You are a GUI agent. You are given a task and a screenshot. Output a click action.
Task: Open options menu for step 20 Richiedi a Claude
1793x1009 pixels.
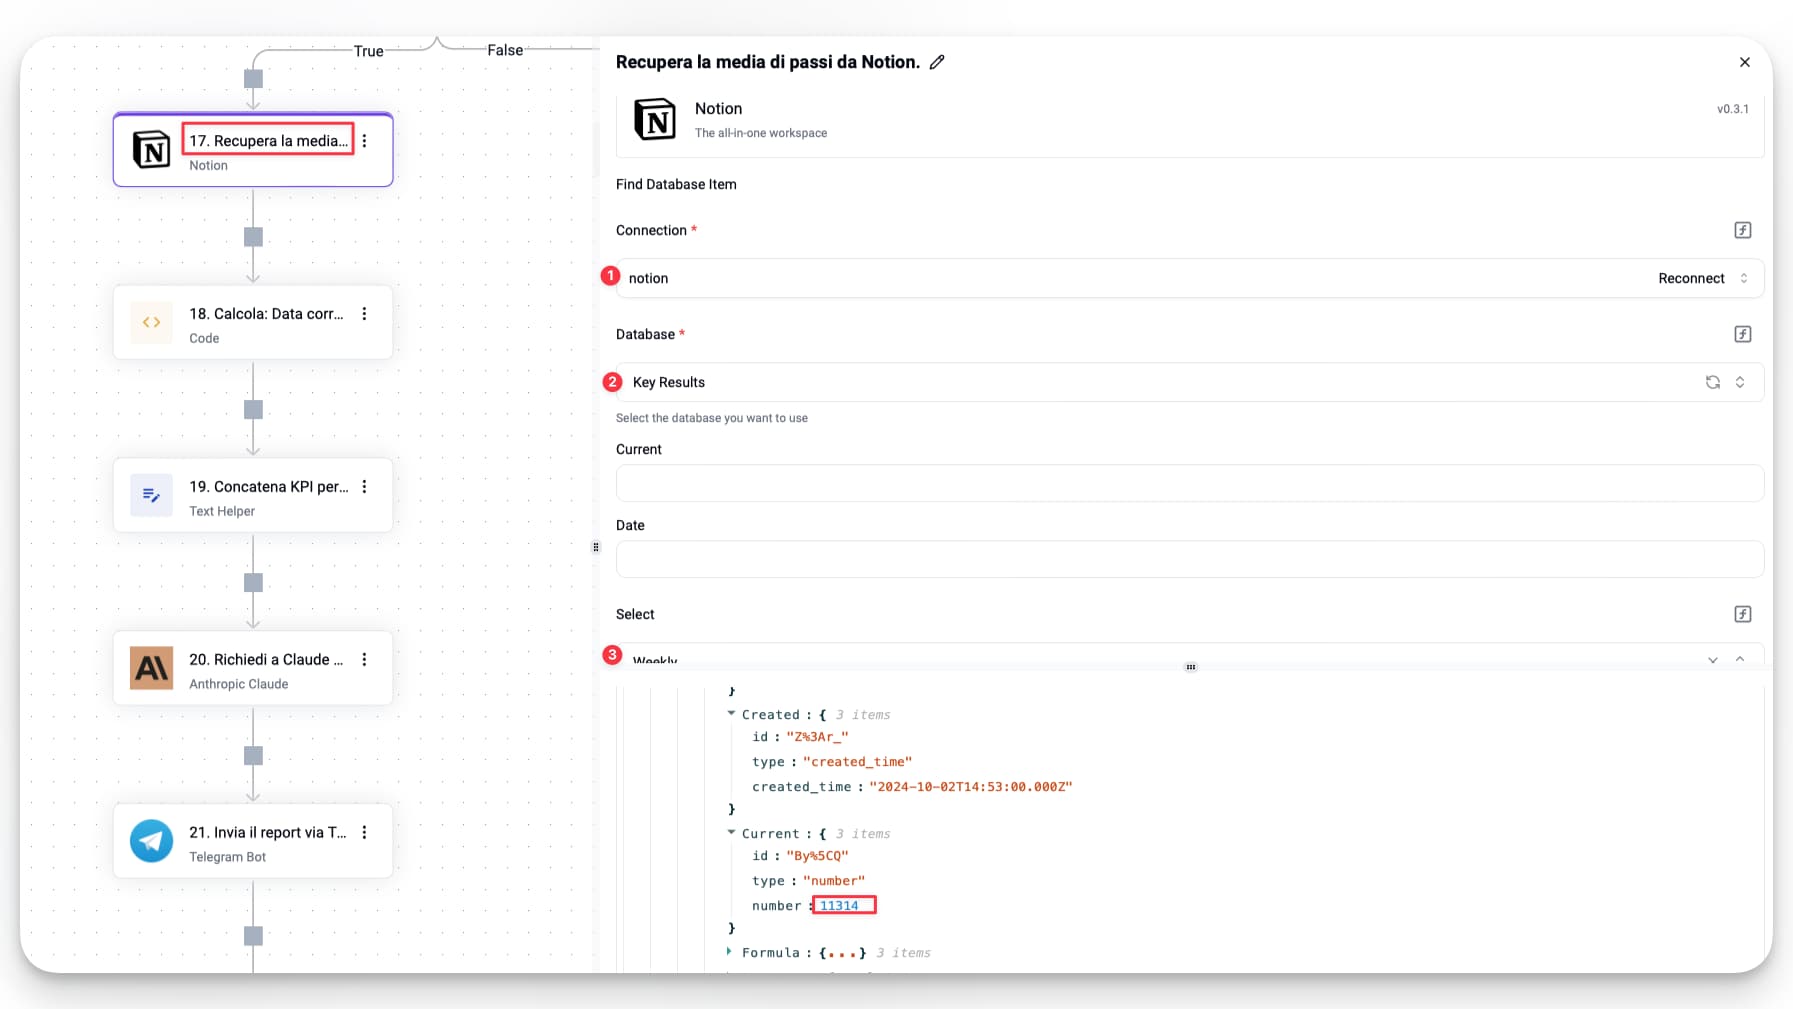(x=365, y=660)
